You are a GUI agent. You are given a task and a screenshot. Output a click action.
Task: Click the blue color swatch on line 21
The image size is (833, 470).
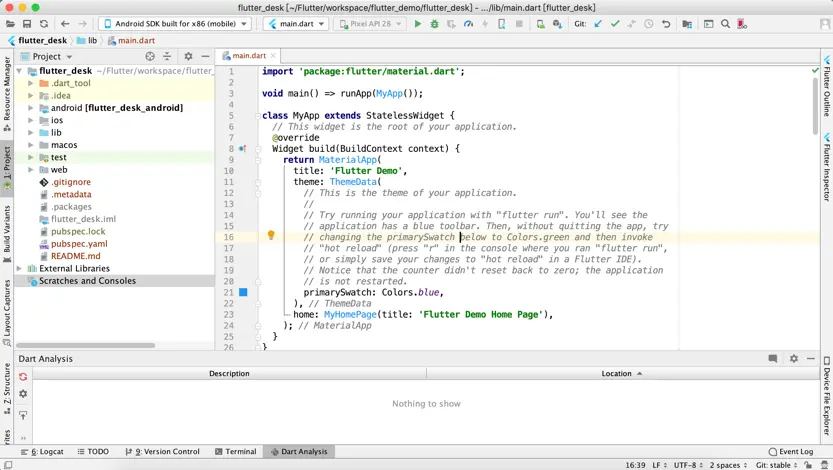pos(243,292)
